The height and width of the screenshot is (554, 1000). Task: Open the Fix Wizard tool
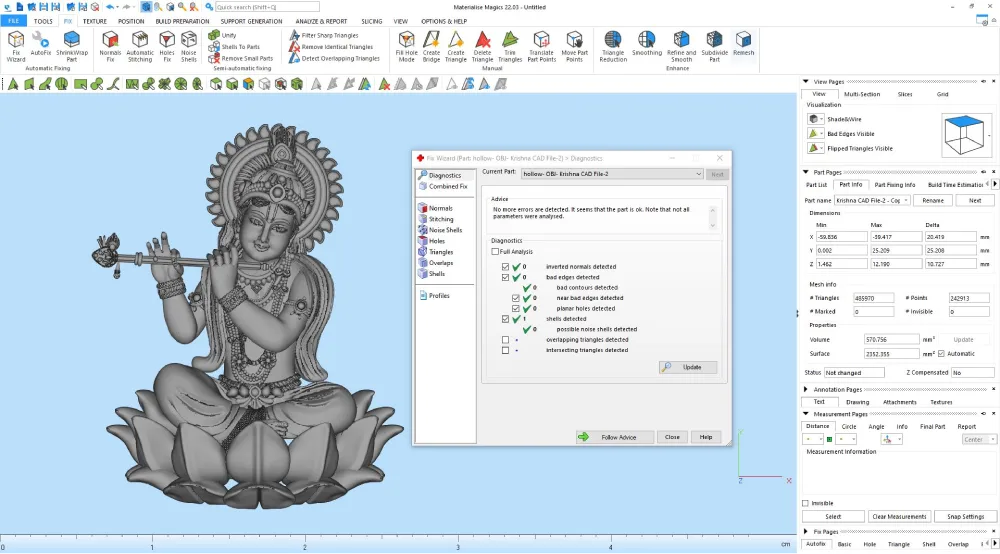point(16,46)
